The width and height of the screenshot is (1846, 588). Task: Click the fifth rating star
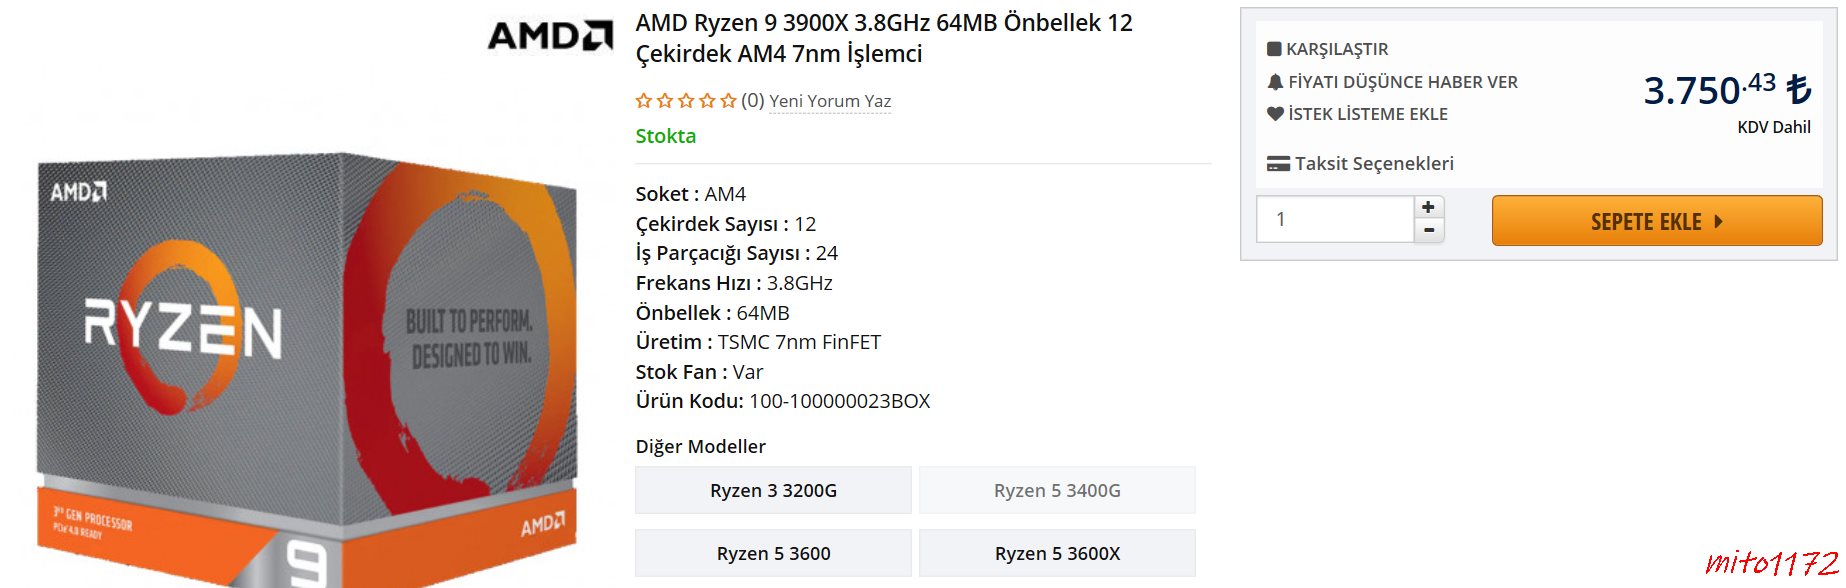click(x=728, y=100)
